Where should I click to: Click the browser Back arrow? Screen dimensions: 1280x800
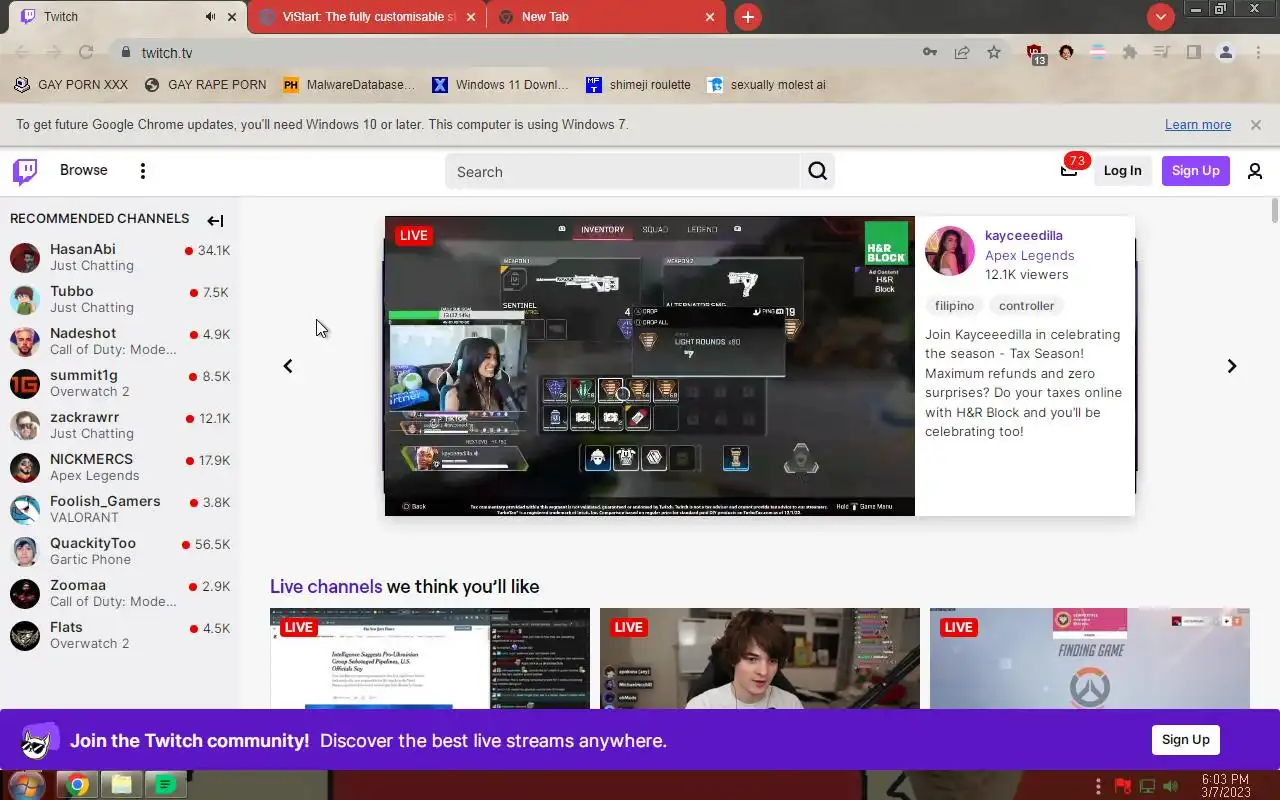(22, 53)
